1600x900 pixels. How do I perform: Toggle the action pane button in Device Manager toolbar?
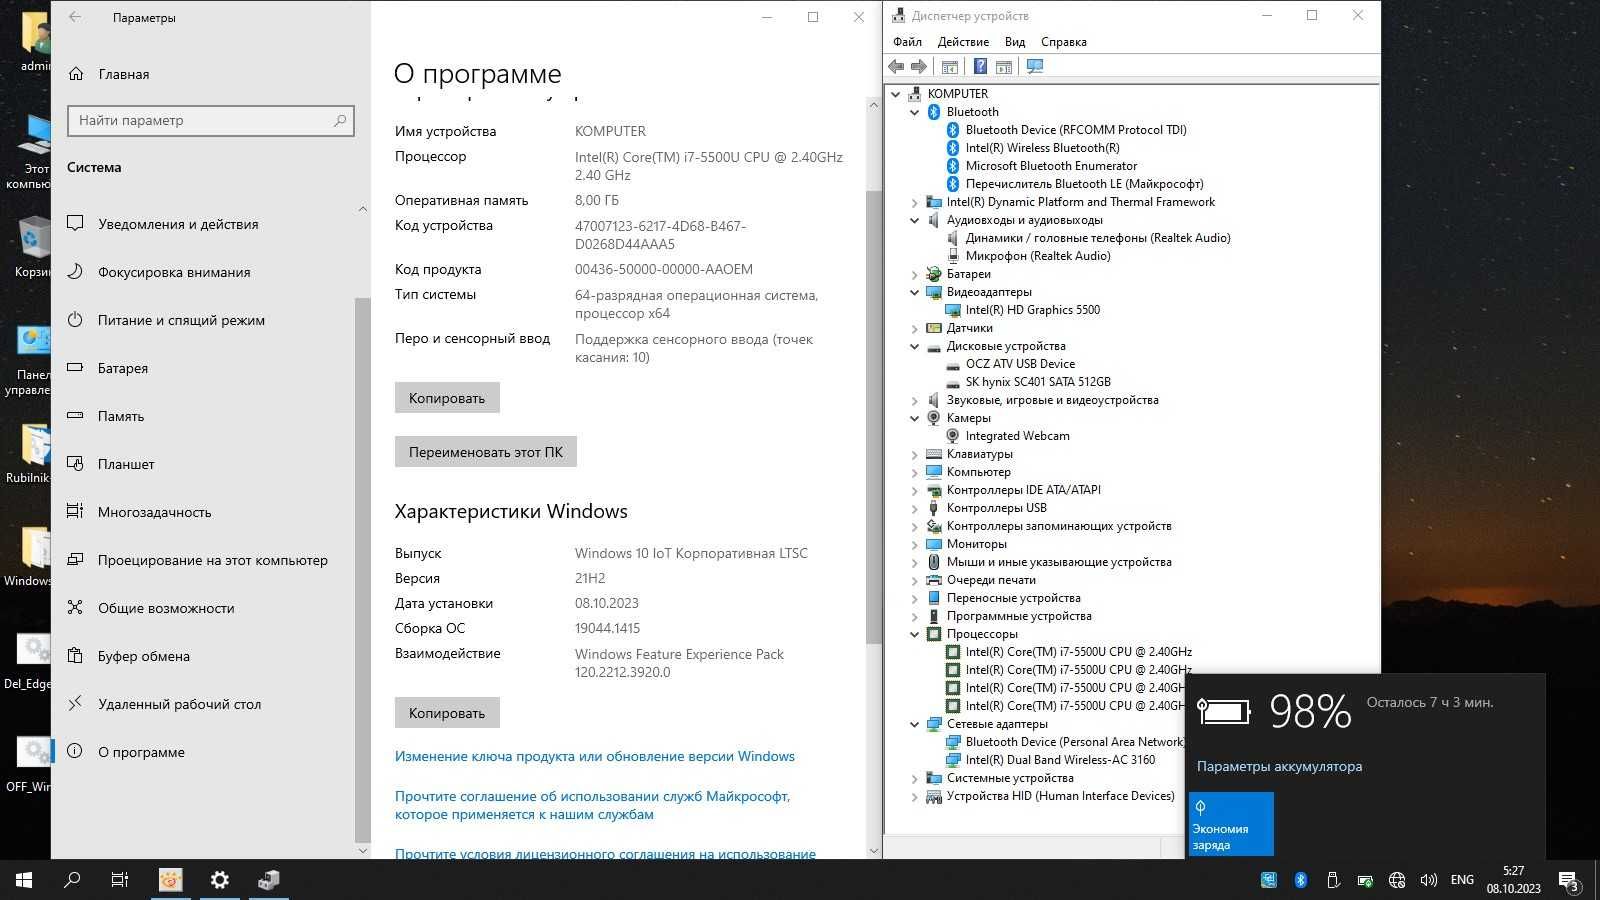coord(1004,67)
